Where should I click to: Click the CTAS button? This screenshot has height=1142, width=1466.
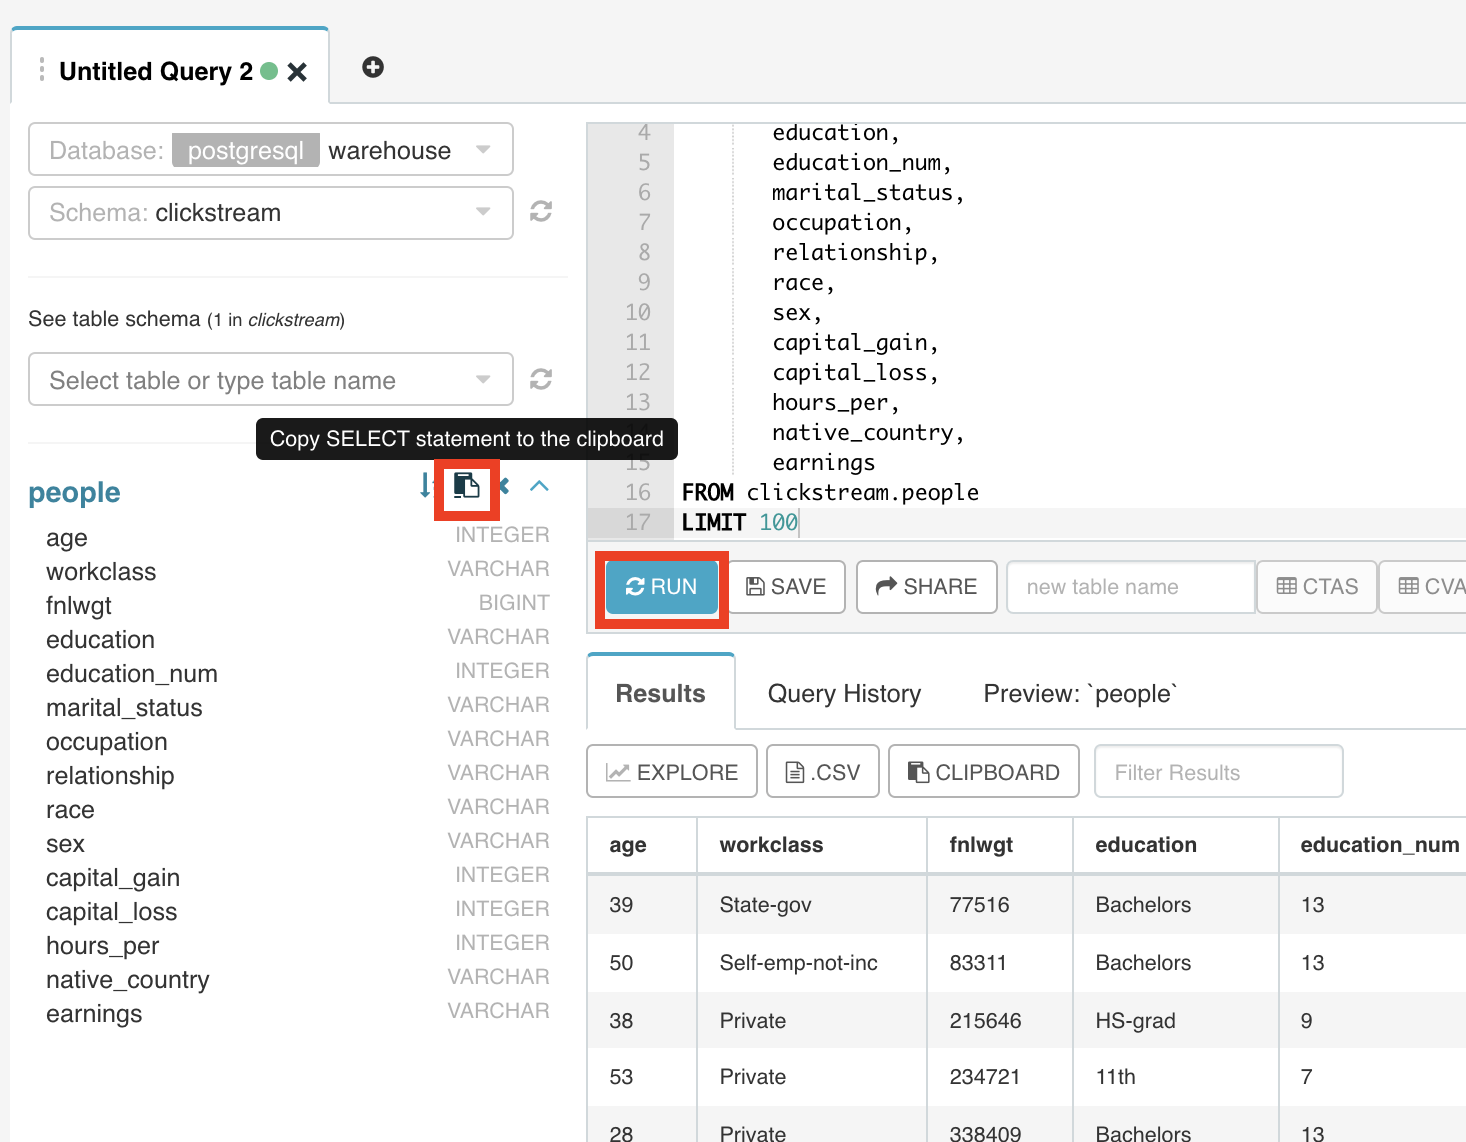[x=1317, y=587]
